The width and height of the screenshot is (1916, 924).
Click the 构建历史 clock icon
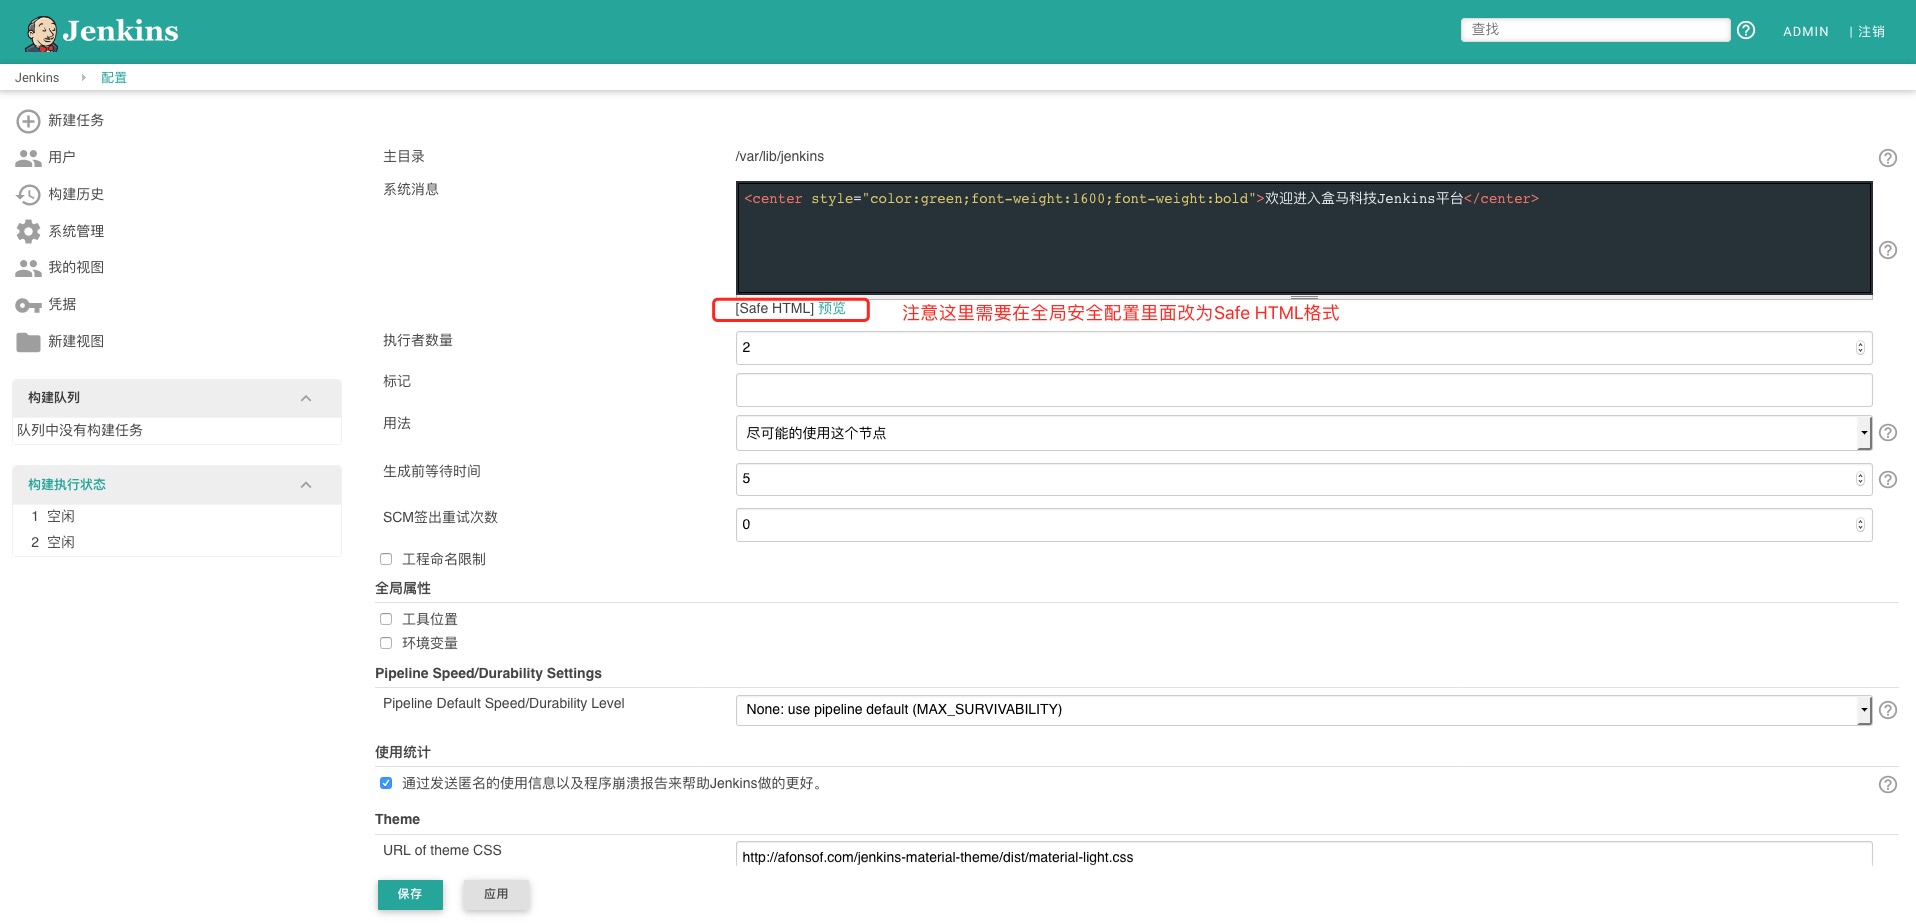(x=28, y=195)
